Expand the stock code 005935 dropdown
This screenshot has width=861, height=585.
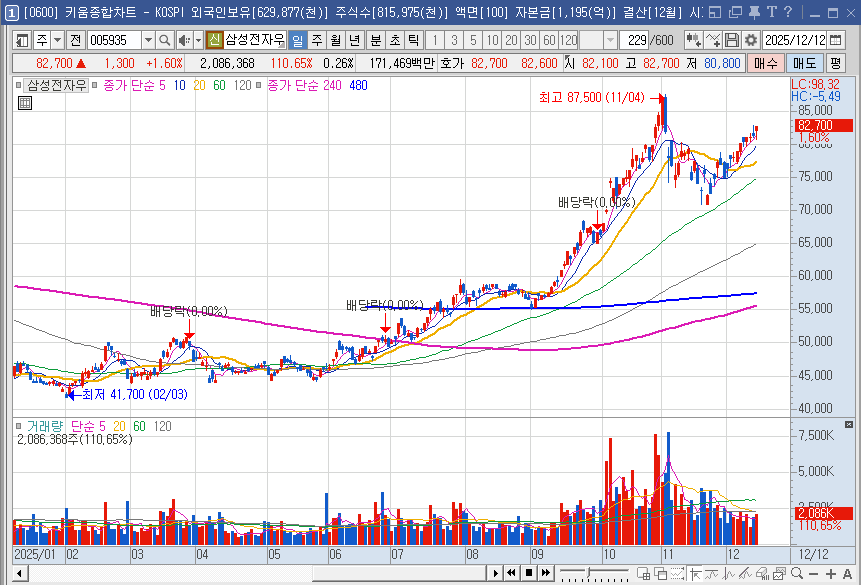pos(148,40)
